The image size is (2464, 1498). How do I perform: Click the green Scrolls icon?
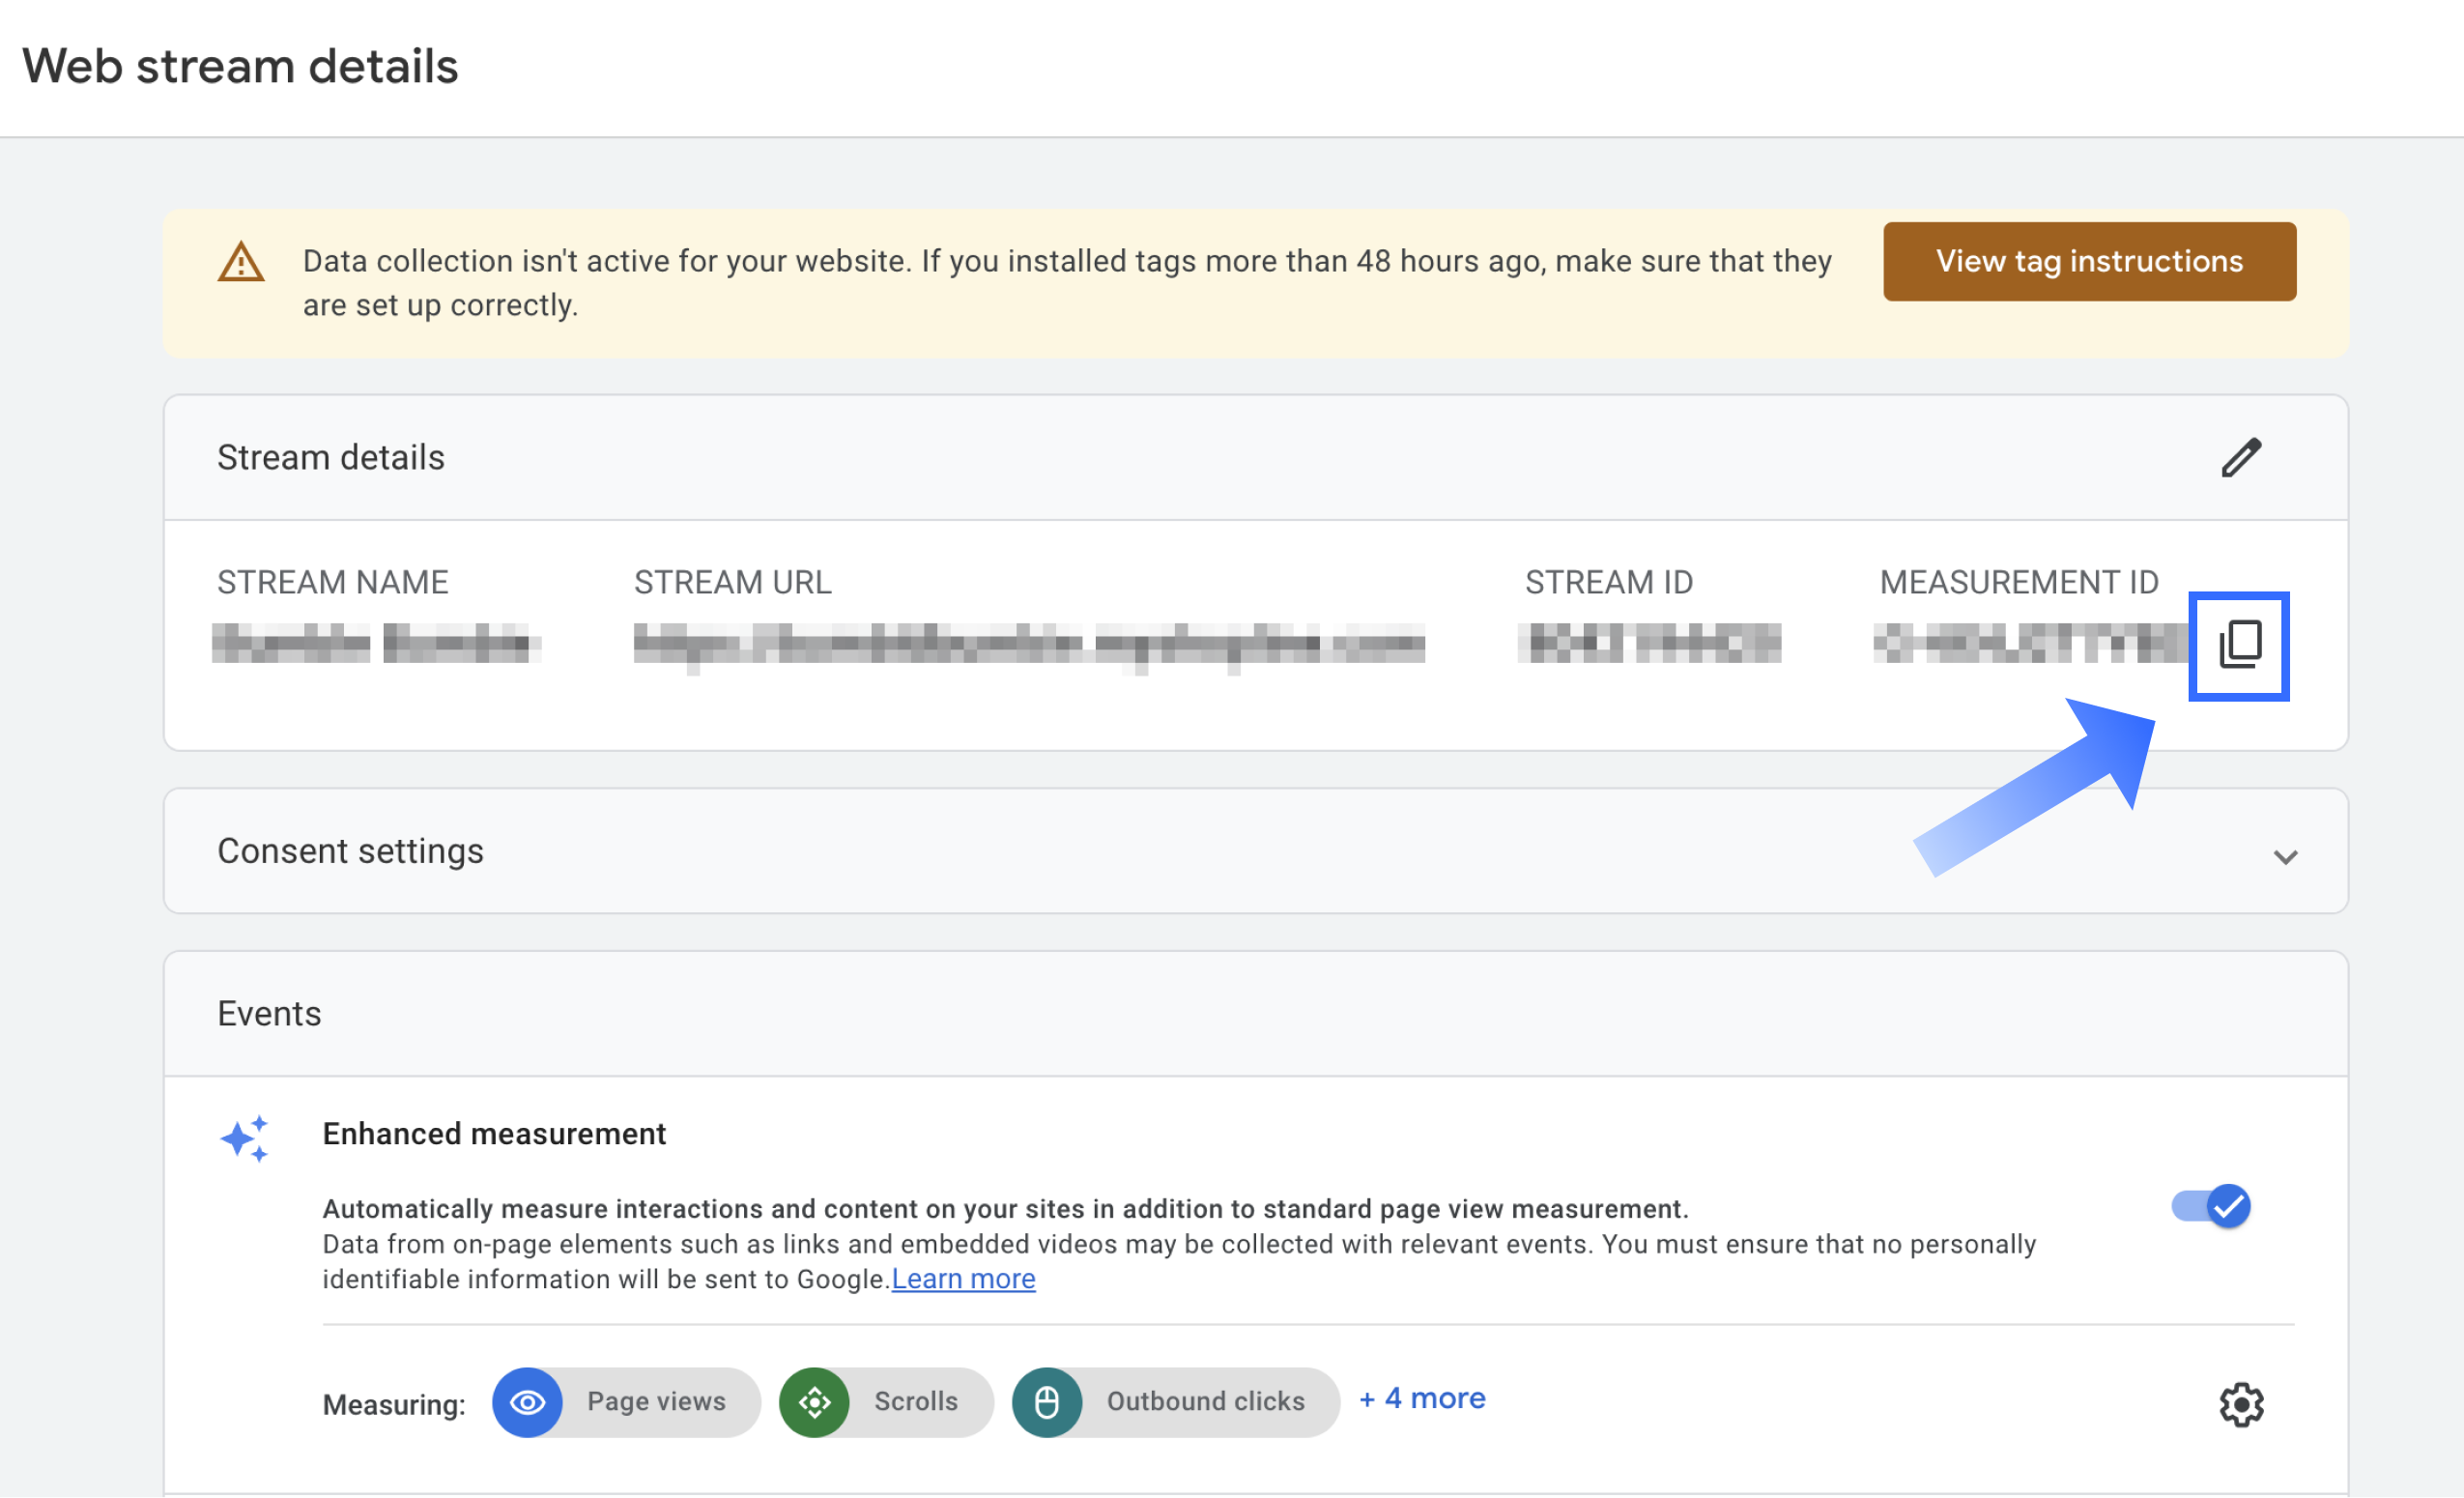[x=814, y=1402]
